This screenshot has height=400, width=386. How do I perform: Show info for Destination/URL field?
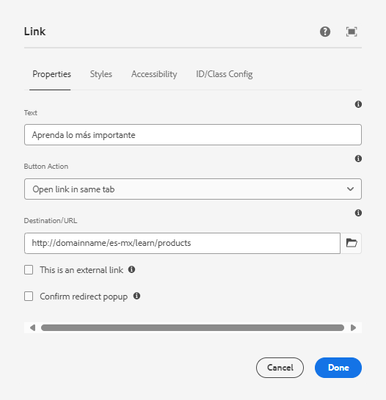pos(358,213)
